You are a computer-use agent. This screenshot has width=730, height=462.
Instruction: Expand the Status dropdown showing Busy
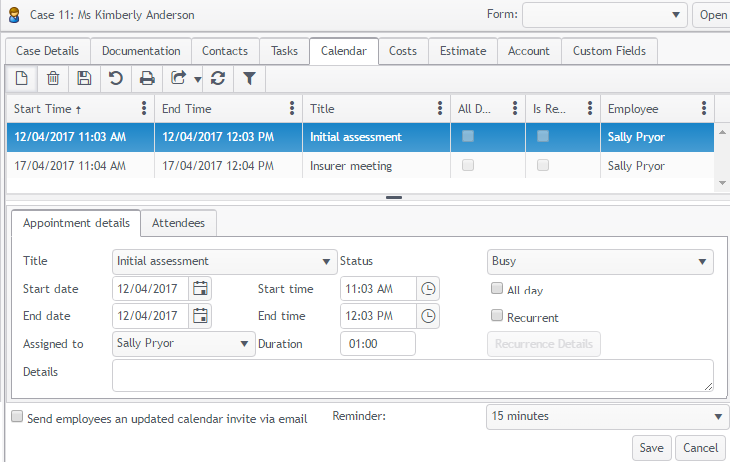click(x=599, y=262)
